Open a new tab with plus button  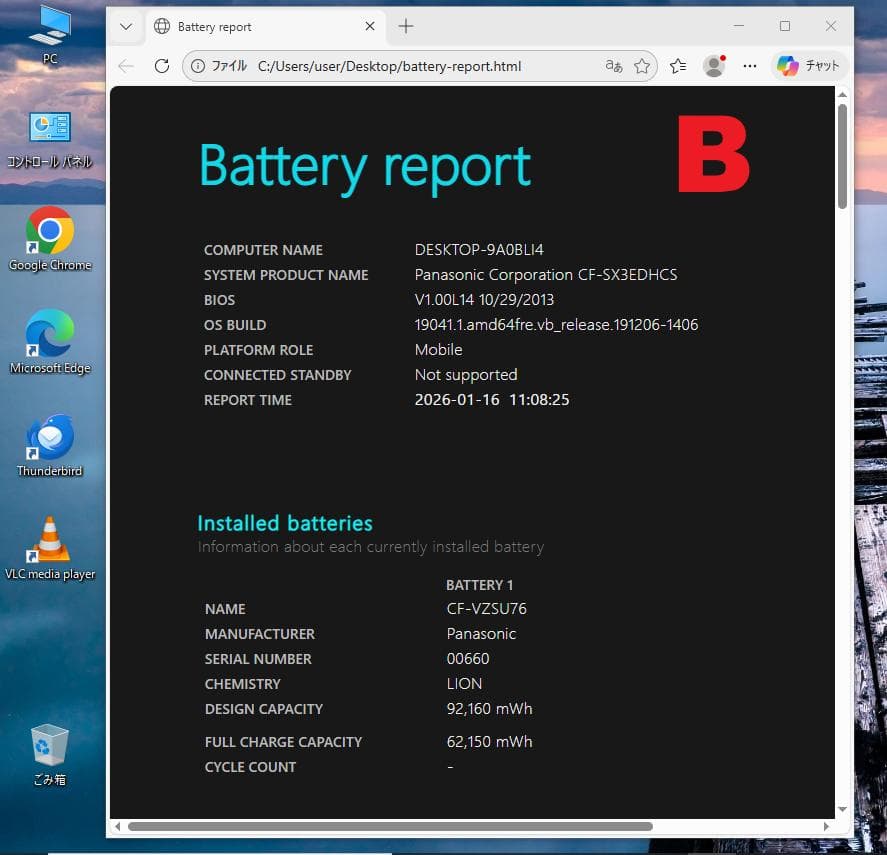coord(405,27)
